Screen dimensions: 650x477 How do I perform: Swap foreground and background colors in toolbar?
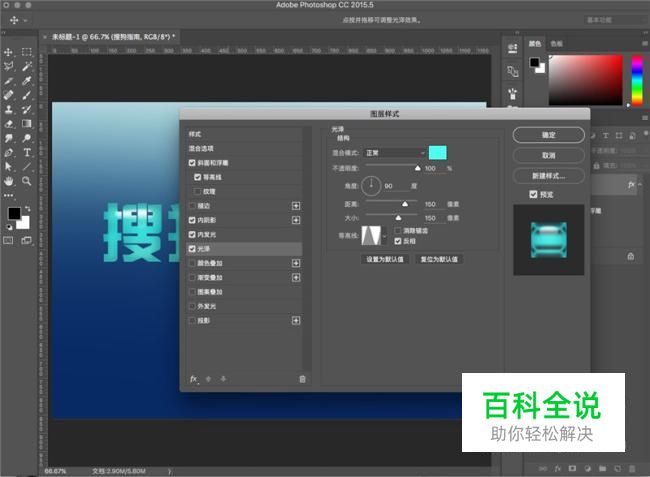[x=27, y=208]
